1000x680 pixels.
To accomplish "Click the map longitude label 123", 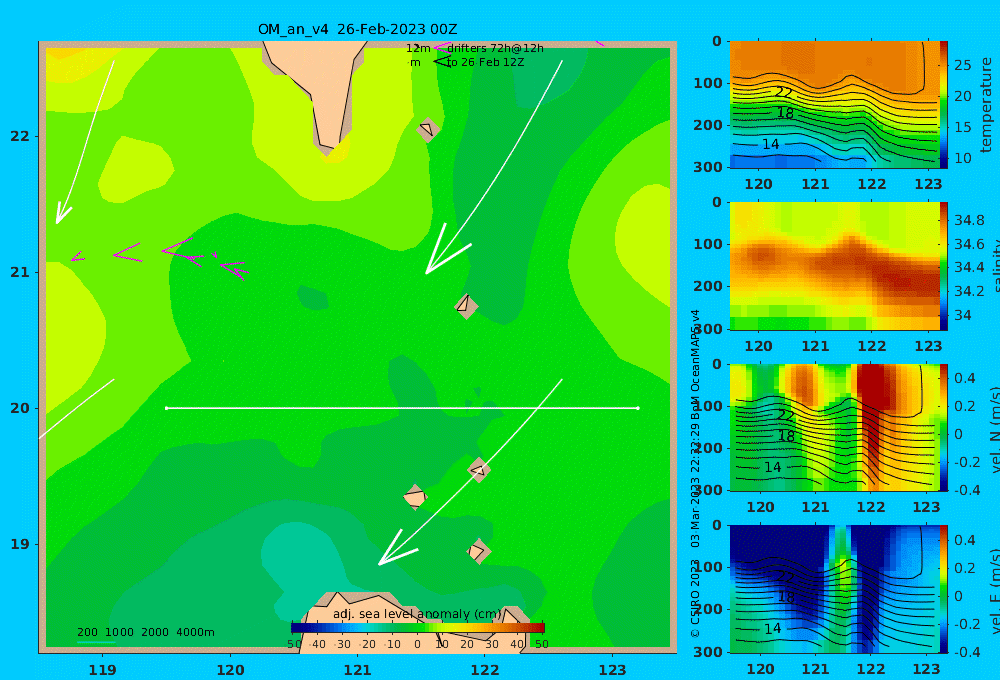I will pos(612,670).
